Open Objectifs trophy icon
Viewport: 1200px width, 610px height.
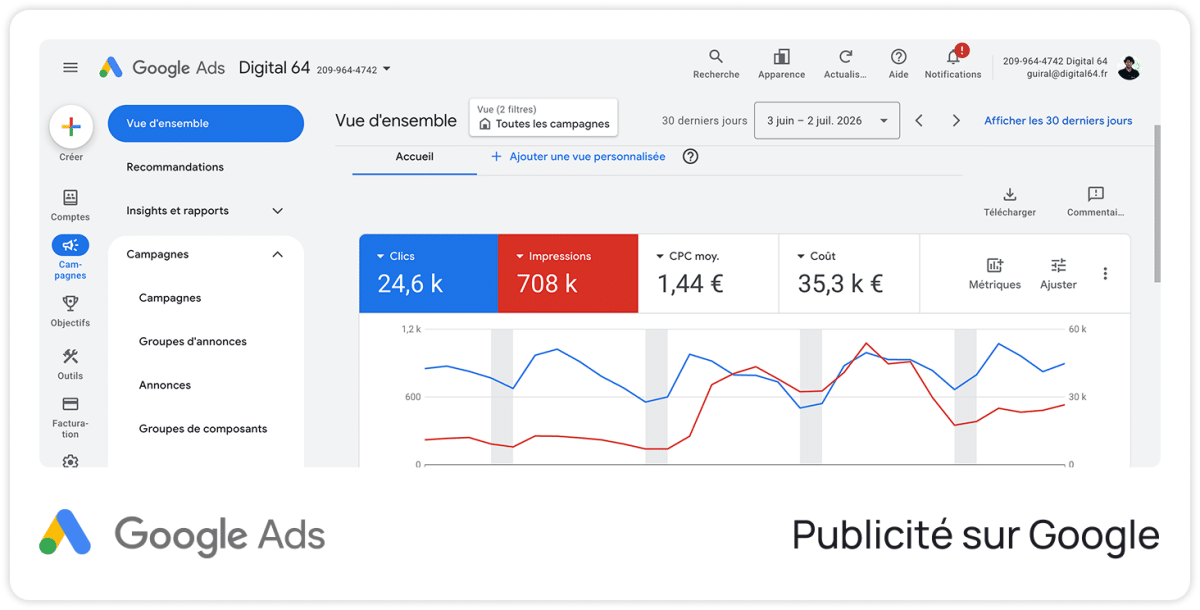tap(70, 303)
